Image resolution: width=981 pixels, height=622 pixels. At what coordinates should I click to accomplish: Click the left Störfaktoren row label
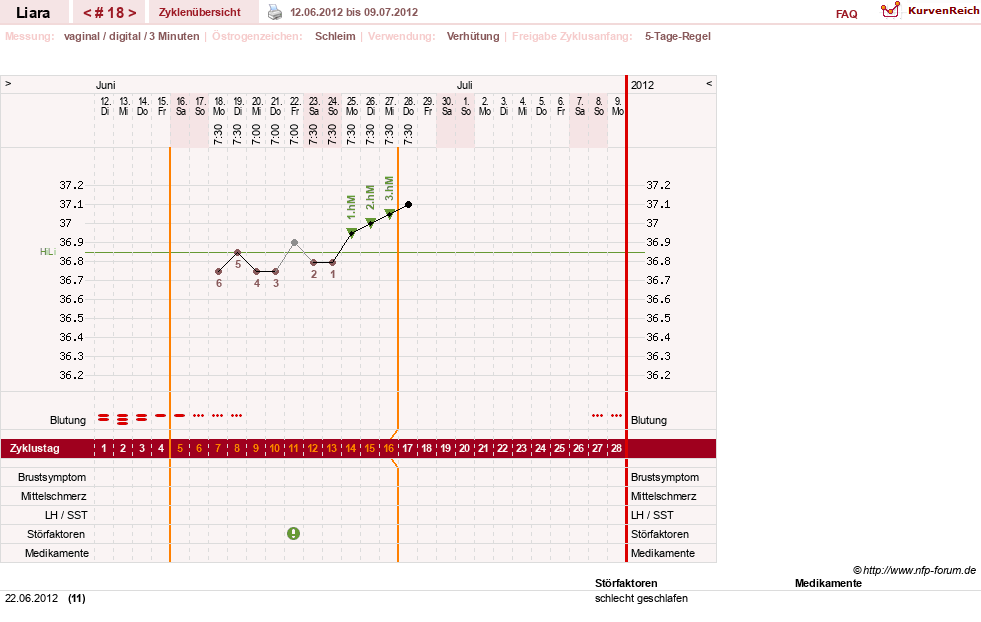pos(56,534)
